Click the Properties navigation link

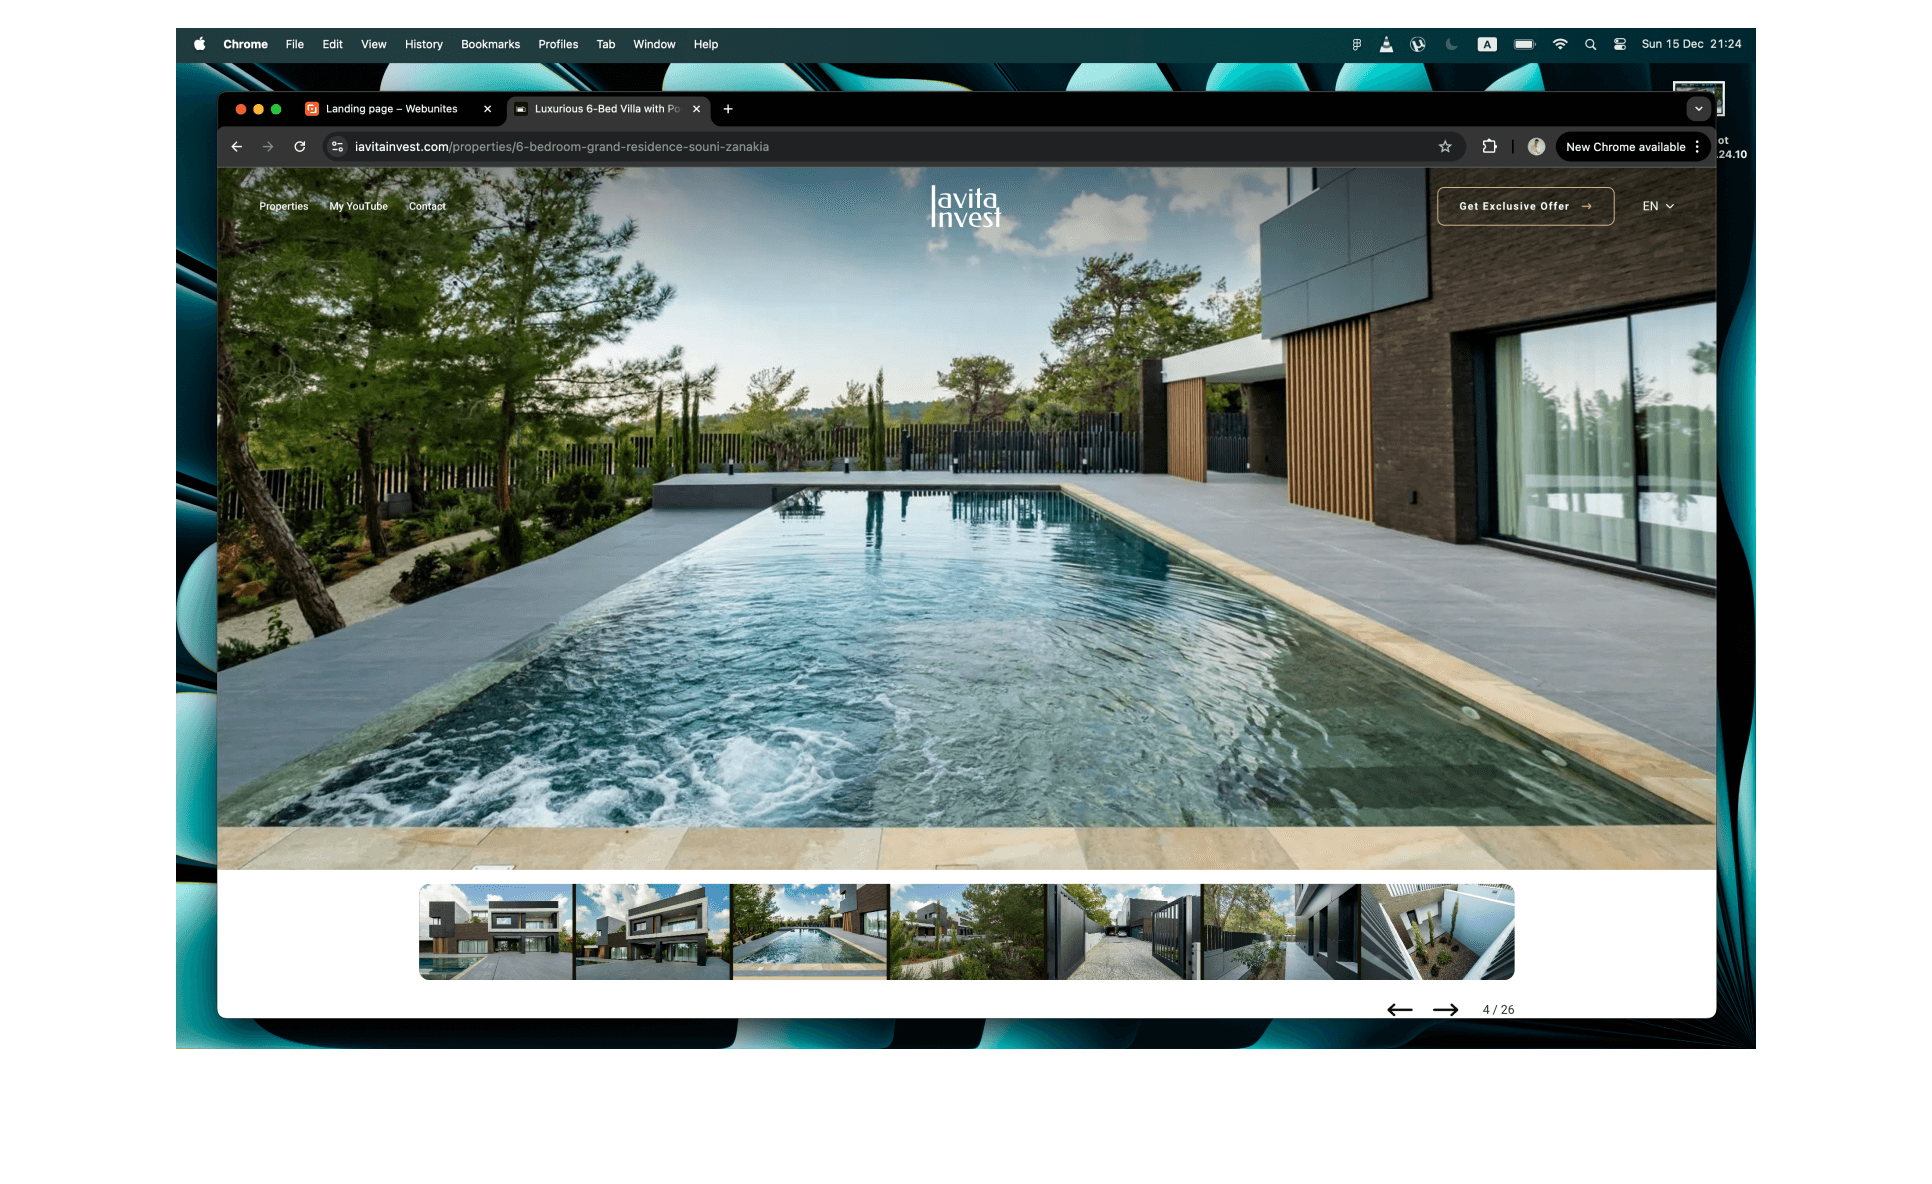pos(283,206)
